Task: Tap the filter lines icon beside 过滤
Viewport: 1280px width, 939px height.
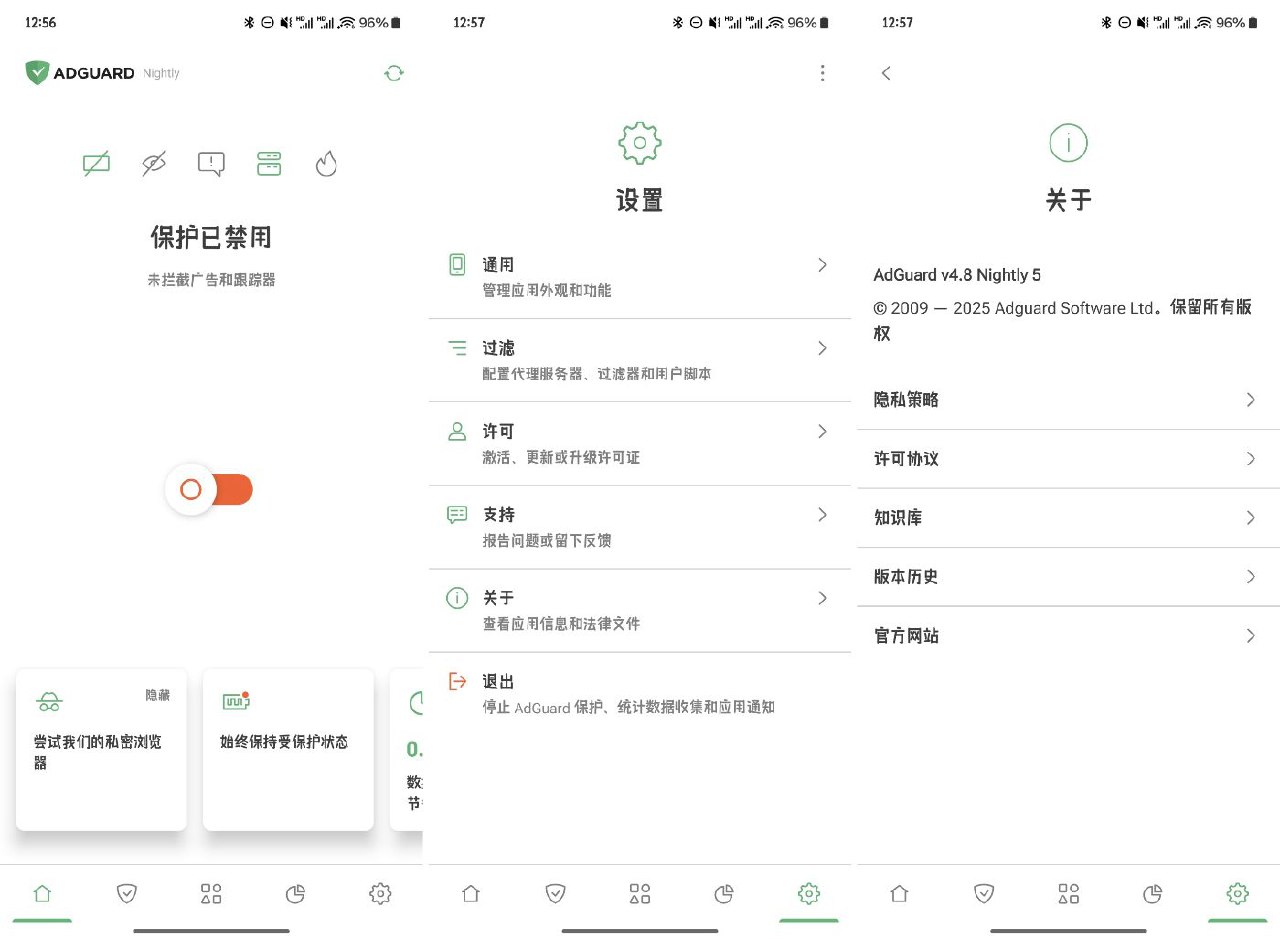Action: tap(457, 348)
